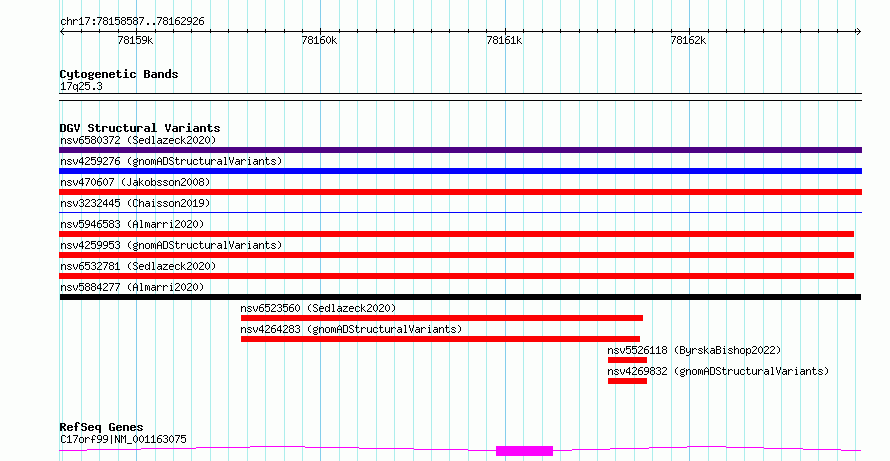Click the chr17:78158587..78162926 position text

(132, 22)
